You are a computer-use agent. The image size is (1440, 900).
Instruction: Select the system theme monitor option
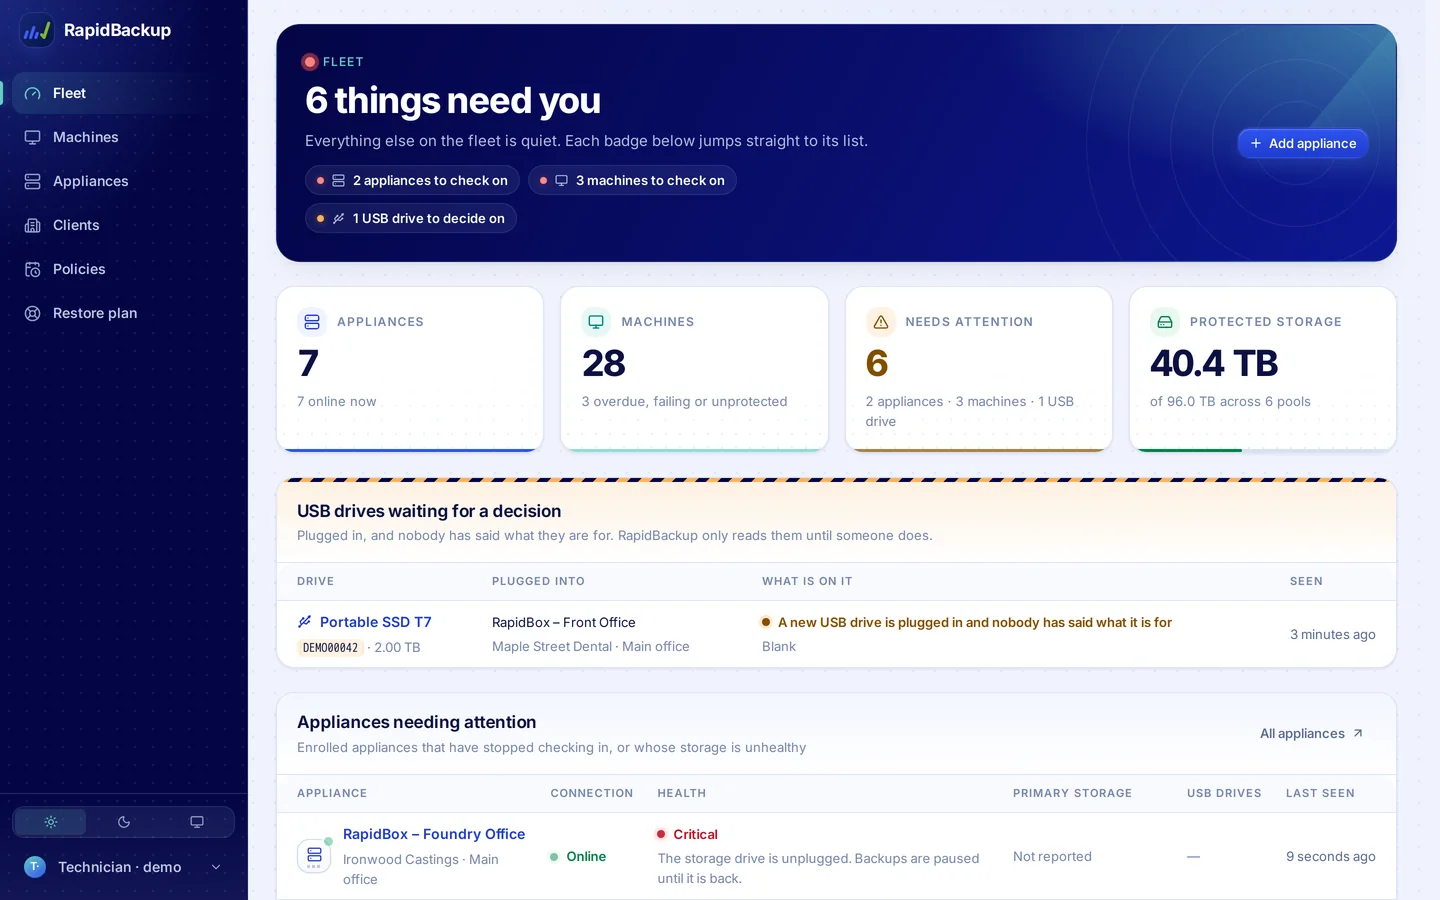(197, 822)
